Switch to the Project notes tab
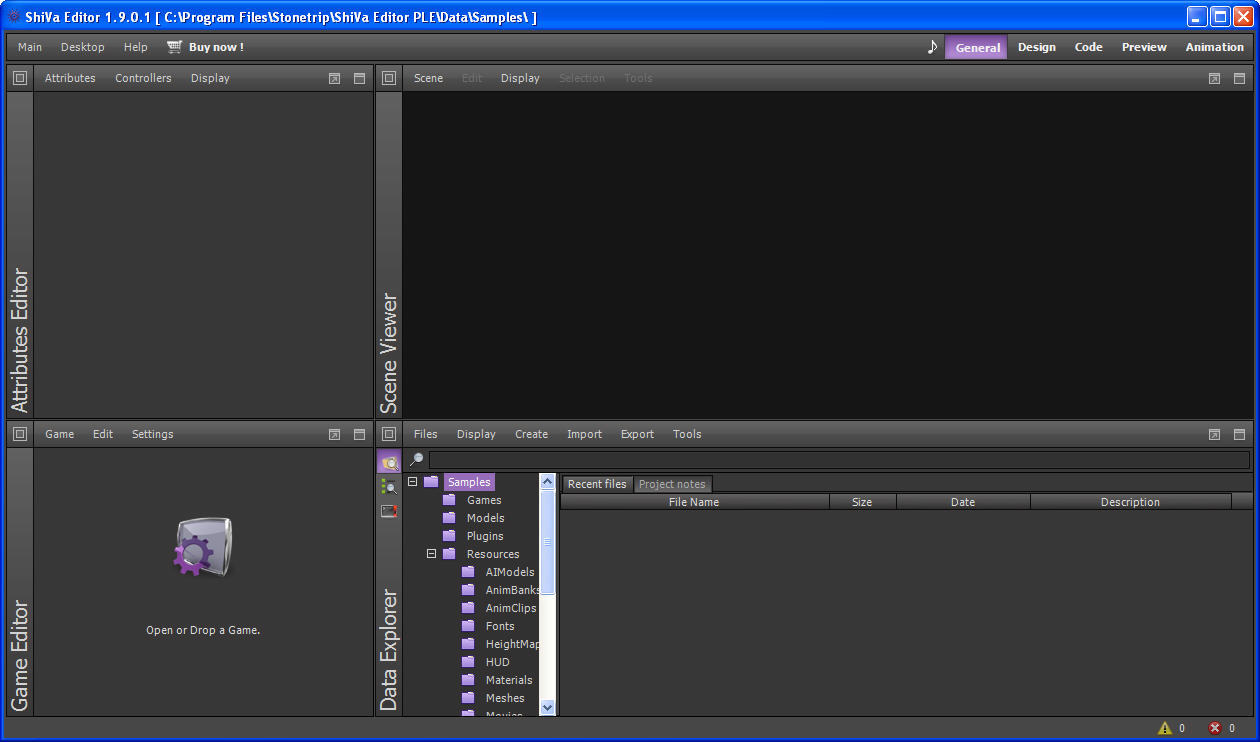 coord(672,483)
